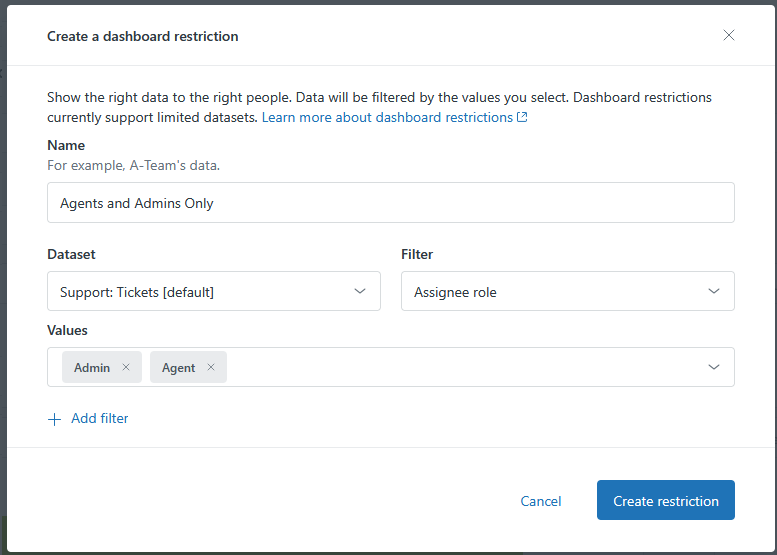
Task: Click the Support: Tickets [default] selection
Action: tap(137, 292)
